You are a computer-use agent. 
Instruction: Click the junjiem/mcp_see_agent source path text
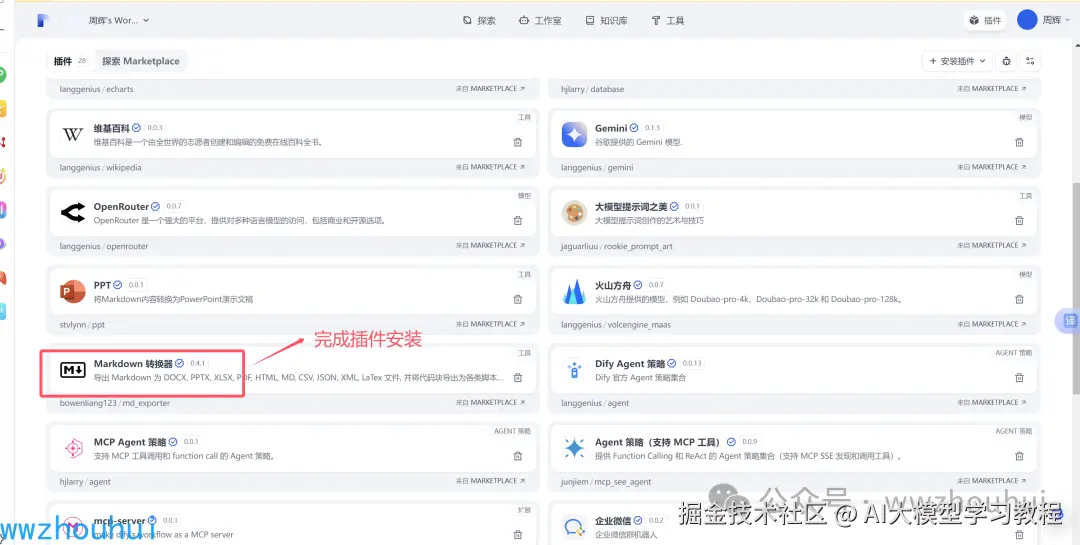click(605, 482)
